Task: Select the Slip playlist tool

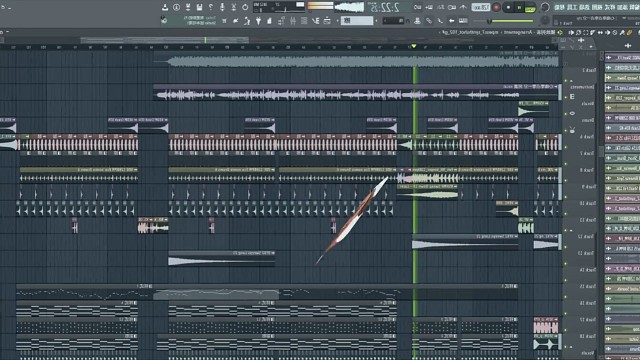Action: [600, 32]
